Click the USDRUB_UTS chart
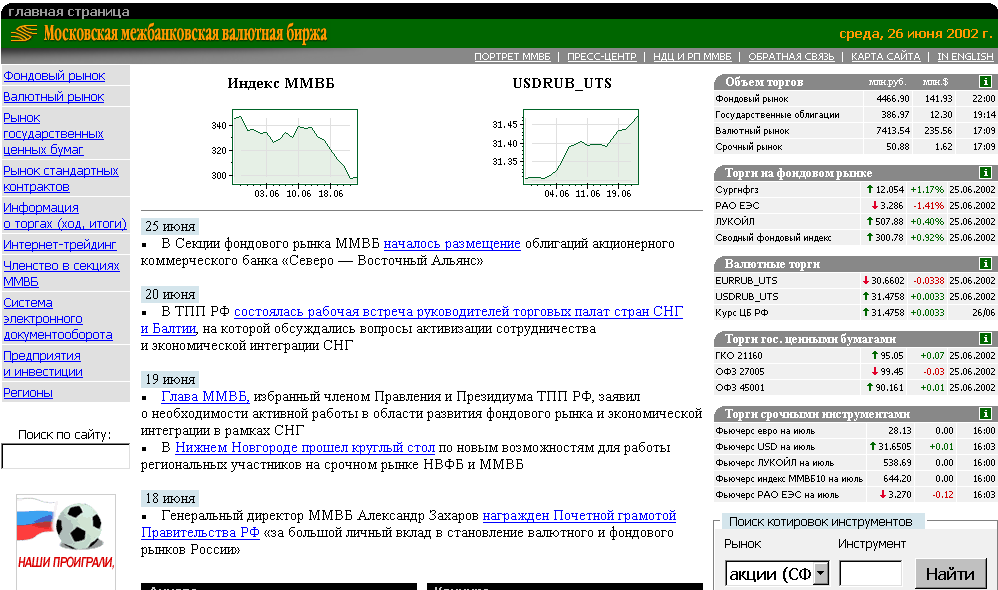Screen dimensions: 998x590 click(580, 147)
